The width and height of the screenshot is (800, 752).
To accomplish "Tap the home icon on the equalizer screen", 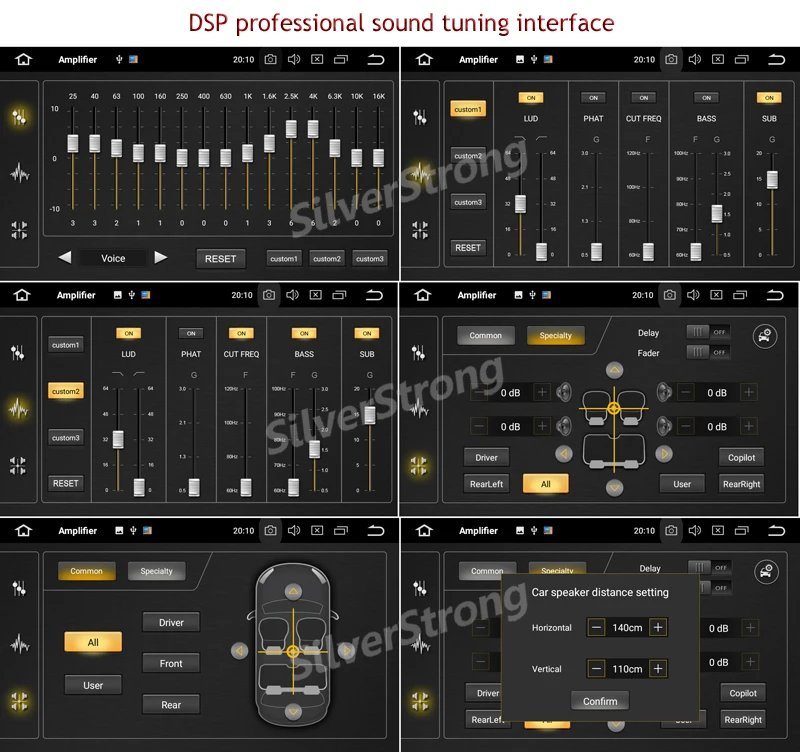I will [x=23, y=59].
